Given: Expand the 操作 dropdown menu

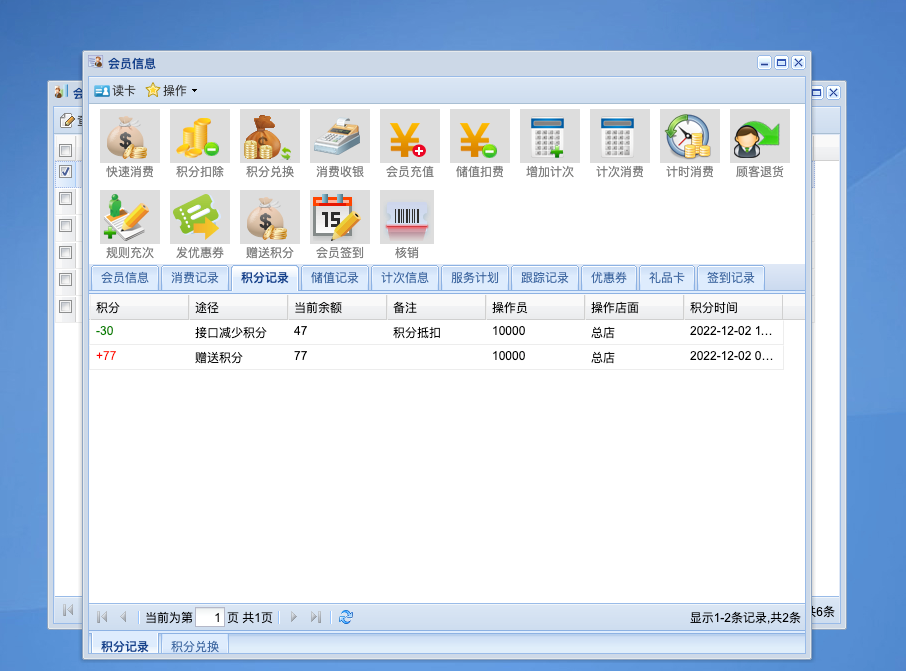Looking at the screenshot, I should coord(173,90).
